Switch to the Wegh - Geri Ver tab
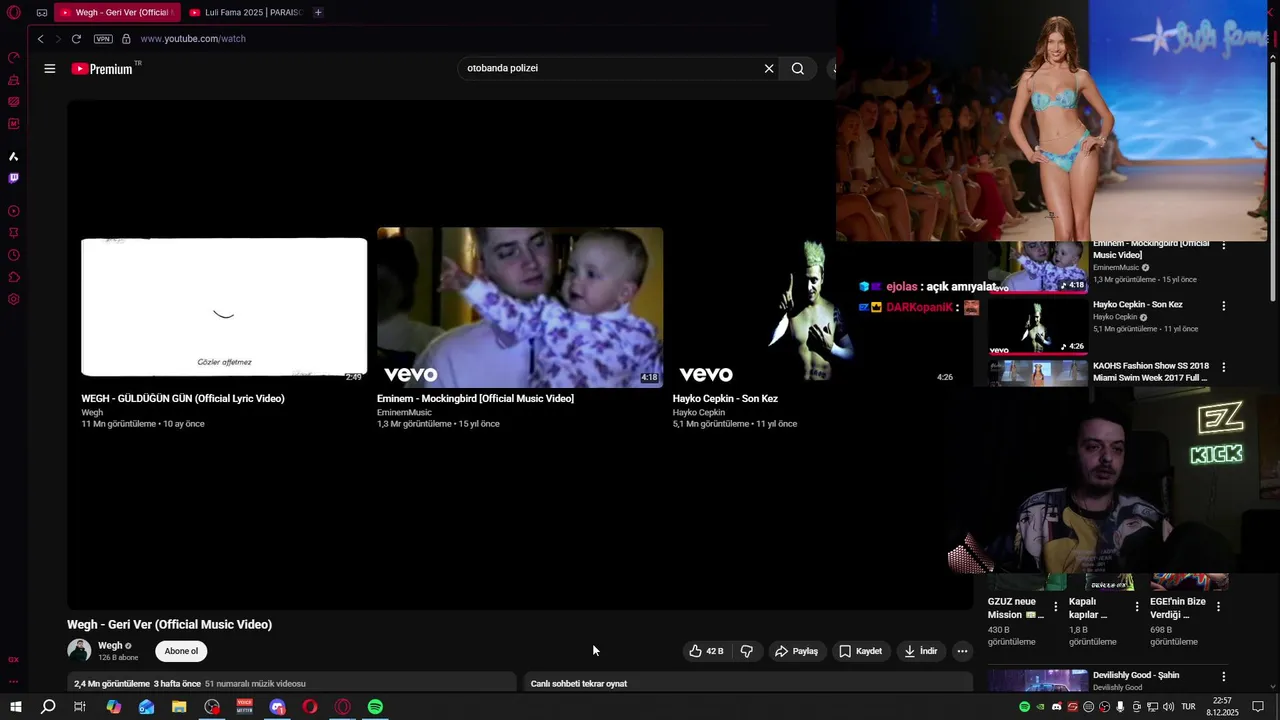The width and height of the screenshot is (1280, 720). point(116,13)
